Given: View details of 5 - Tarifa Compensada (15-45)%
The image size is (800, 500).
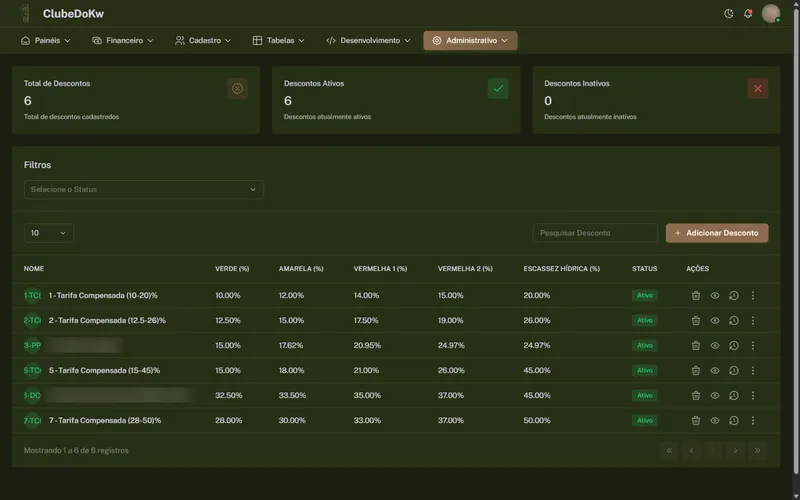Looking at the screenshot, I should click(x=715, y=370).
